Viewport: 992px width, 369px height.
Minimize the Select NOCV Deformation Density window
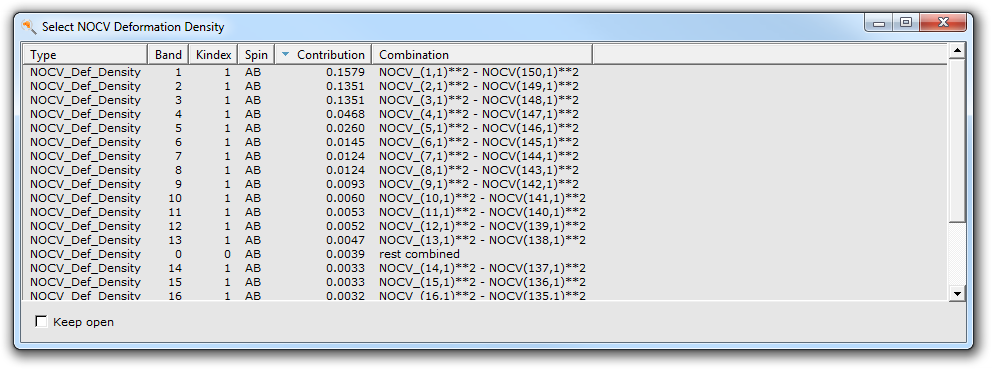[x=879, y=24]
